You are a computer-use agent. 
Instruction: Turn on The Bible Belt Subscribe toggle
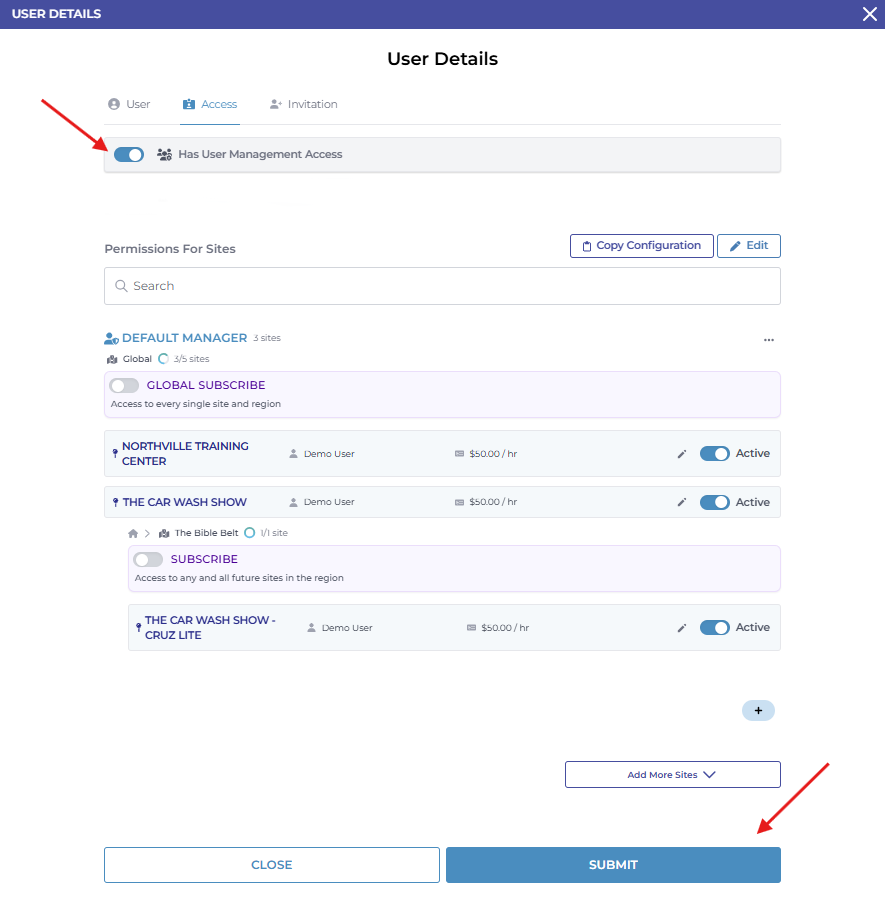(x=148, y=560)
